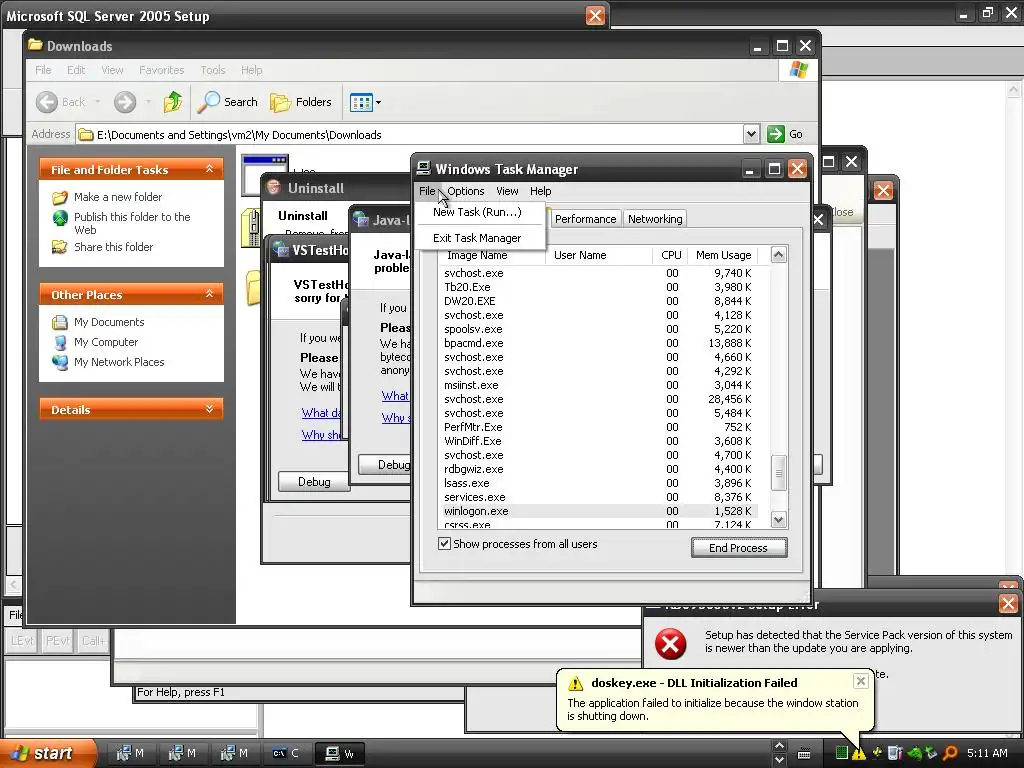Screen dimensions: 1024x768
Task: Open Search in the Downloads window
Action: [x=227, y=102]
